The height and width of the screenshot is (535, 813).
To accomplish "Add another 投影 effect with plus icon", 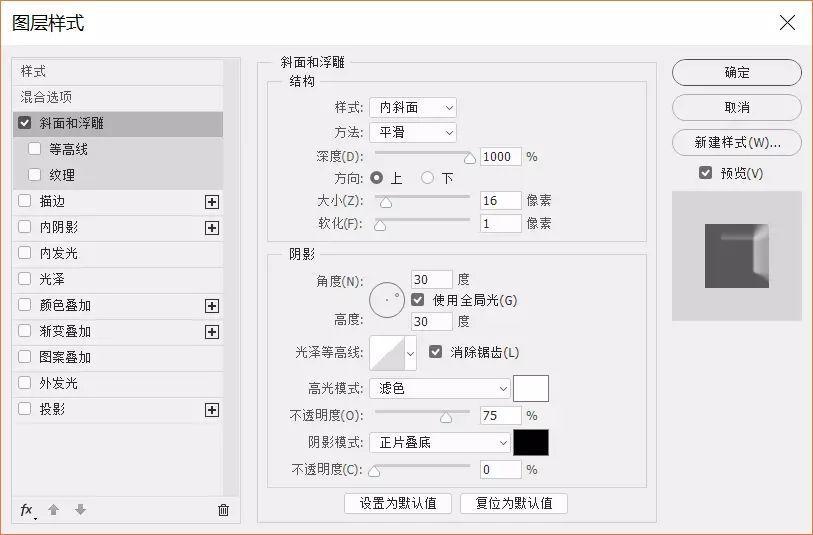I will pos(212,410).
